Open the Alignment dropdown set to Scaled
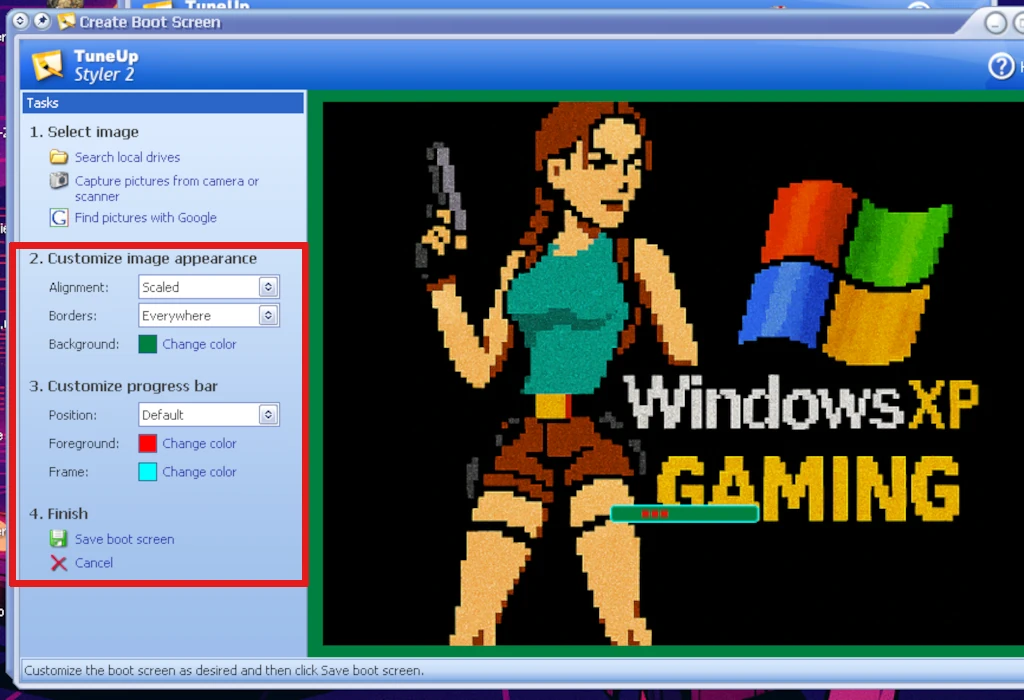 (209, 287)
